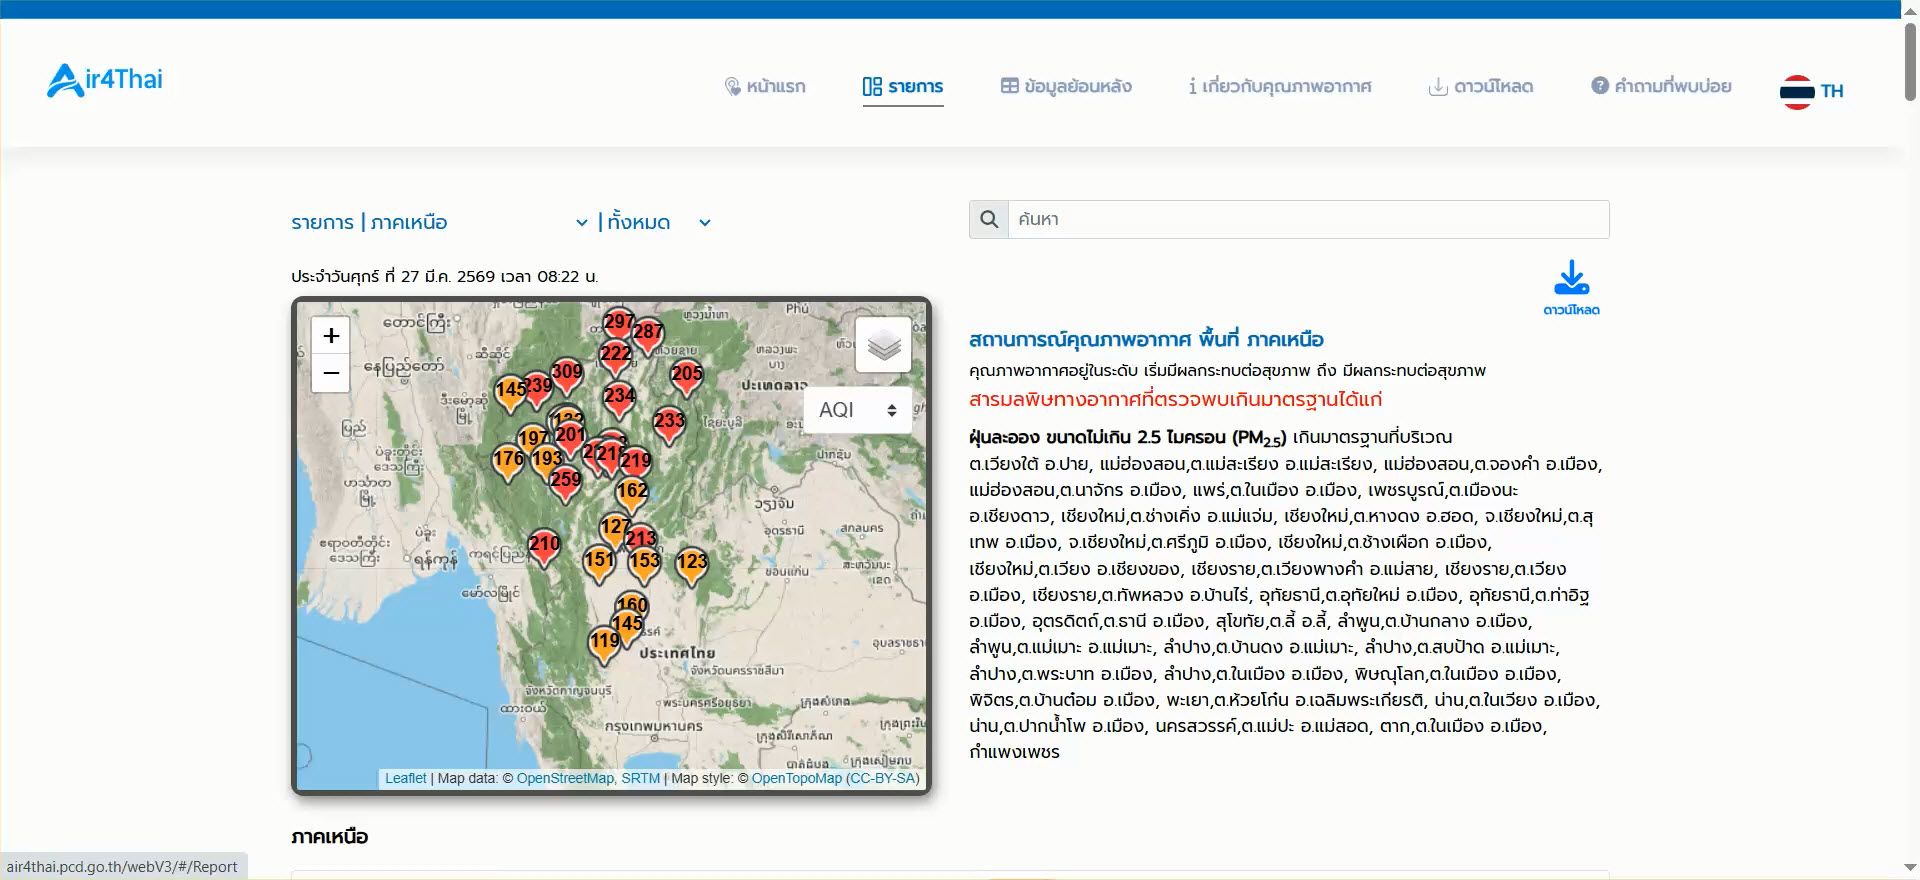Viewport: 1920px width, 880px height.
Task: Open the ดาวน์โหลด navigation menu item
Action: (x=1481, y=86)
